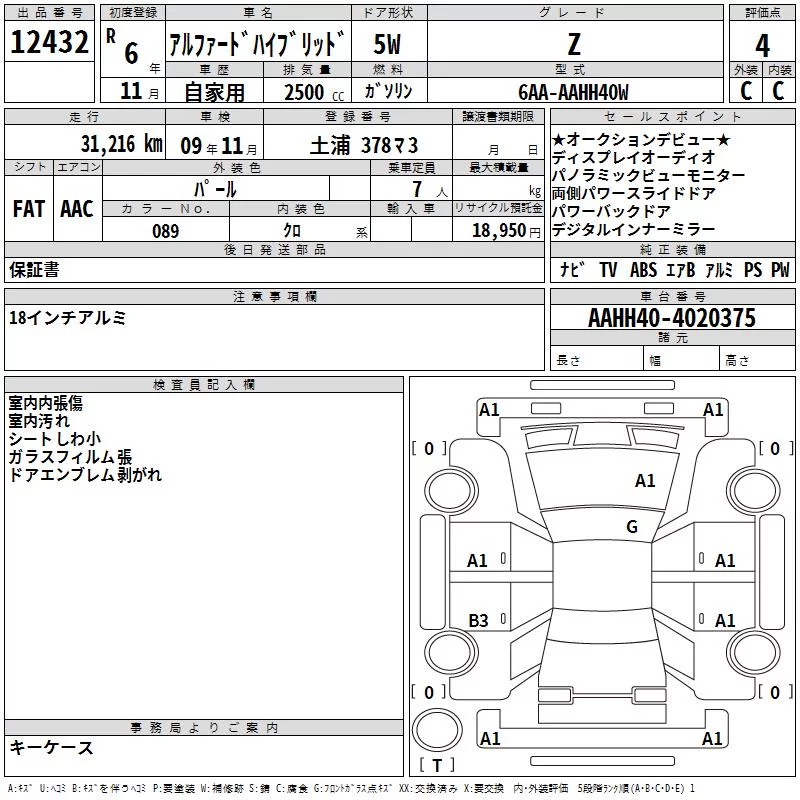Click the 18インチアルミ note
Viewport: 800px width, 800px height.
[67, 318]
